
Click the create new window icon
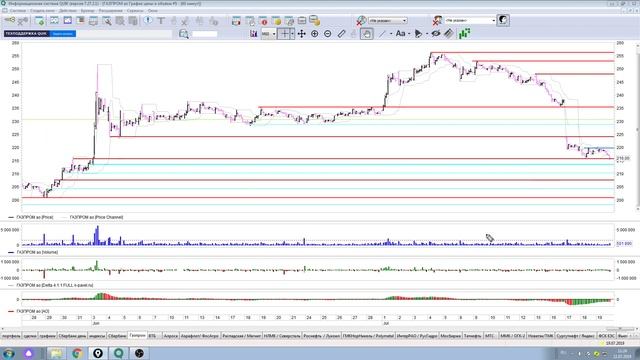coord(40,20)
